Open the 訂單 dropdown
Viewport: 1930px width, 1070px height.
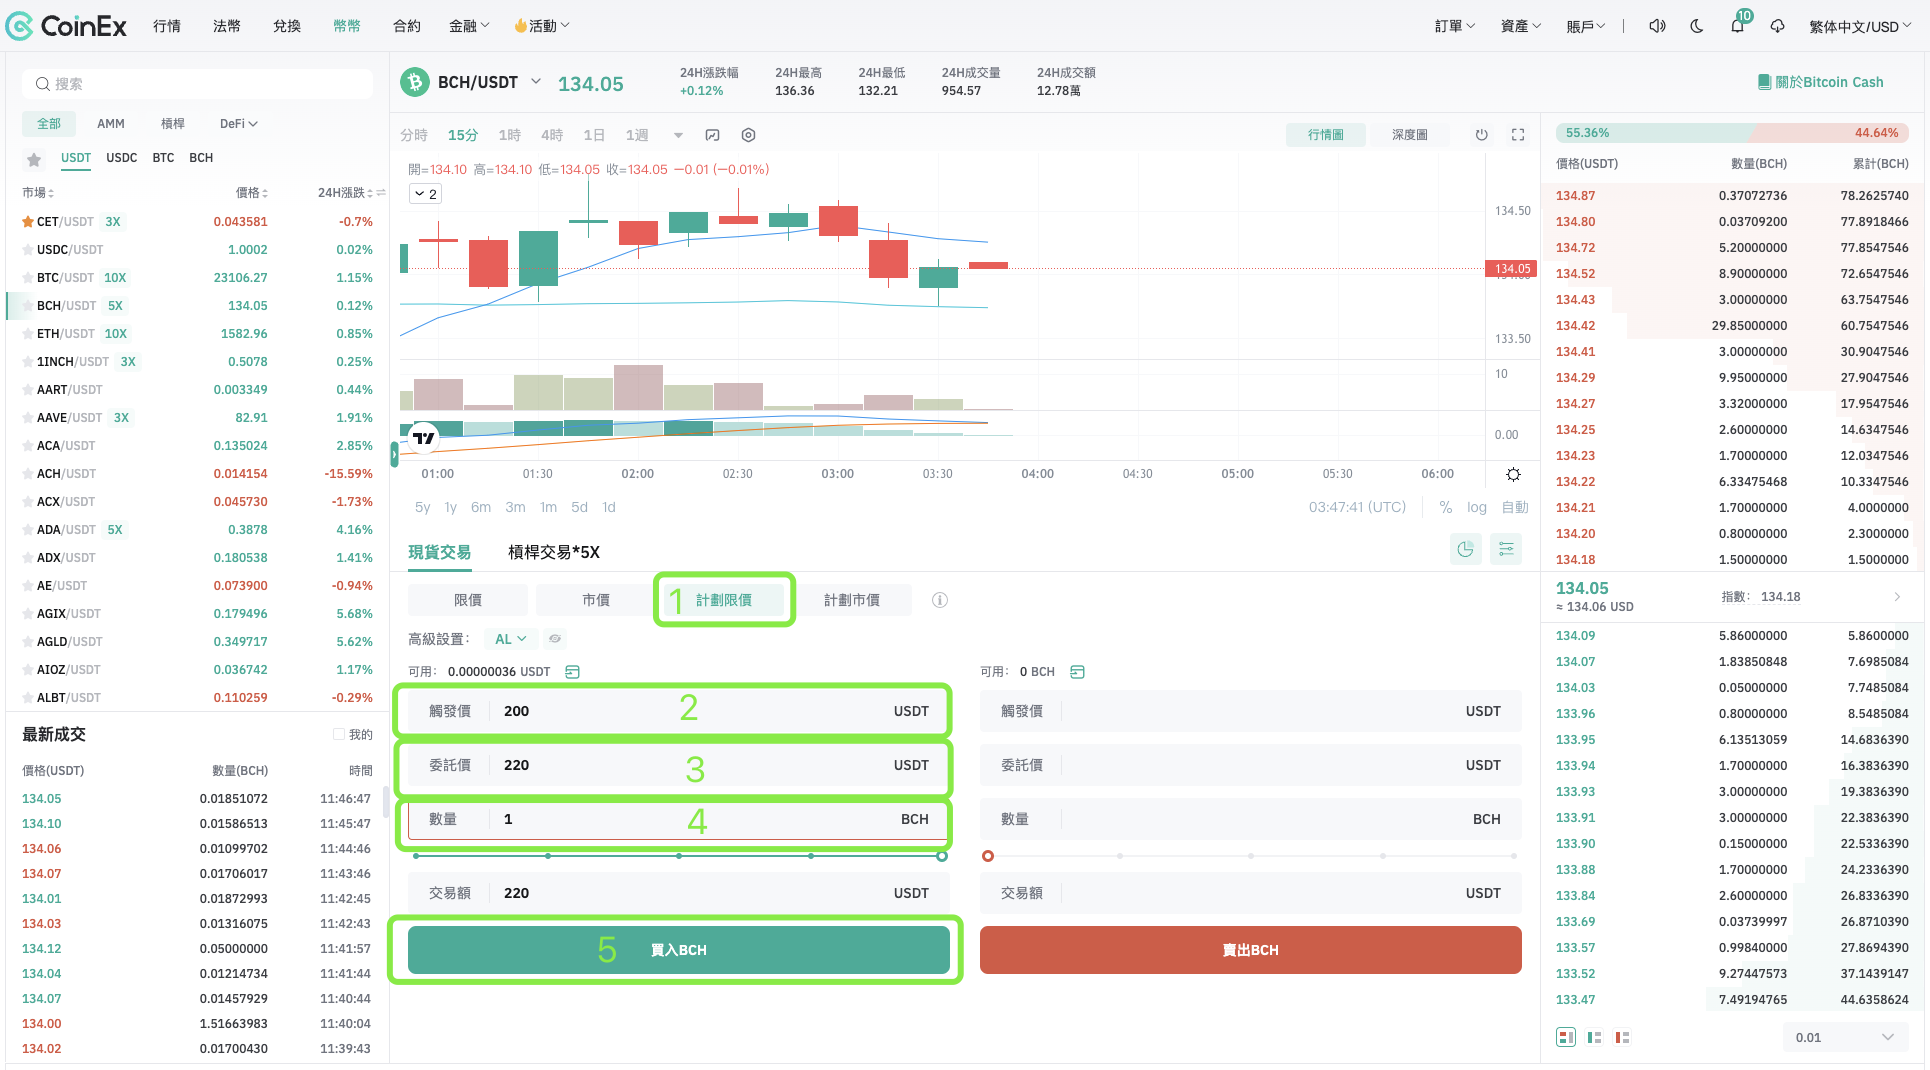pos(1455,26)
